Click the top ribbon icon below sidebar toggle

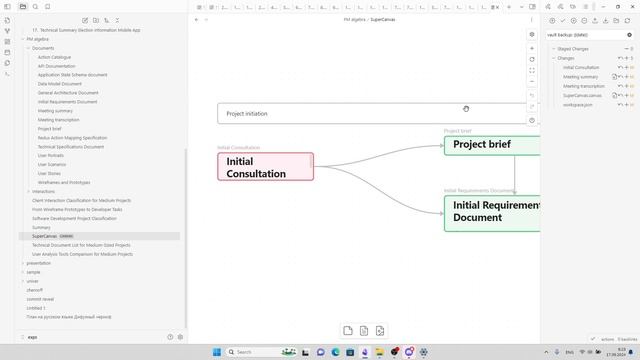click(7, 20)
